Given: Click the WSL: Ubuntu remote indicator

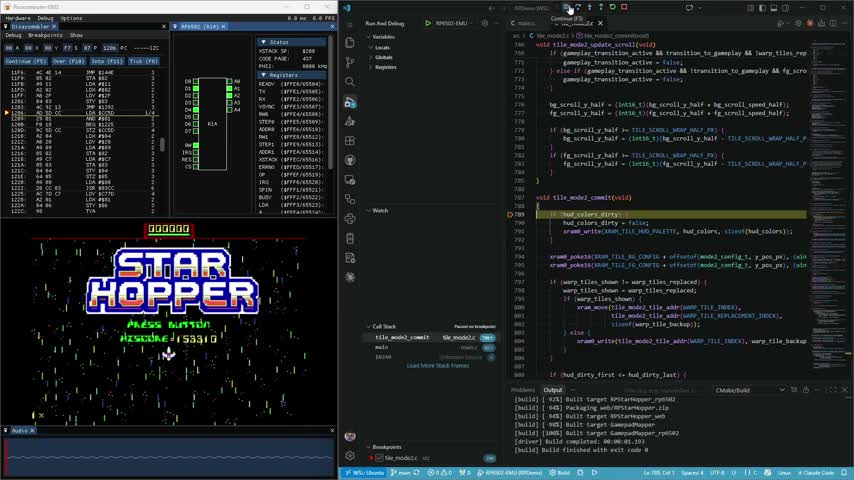Looking at the screenshot, I should pos(364,473).
